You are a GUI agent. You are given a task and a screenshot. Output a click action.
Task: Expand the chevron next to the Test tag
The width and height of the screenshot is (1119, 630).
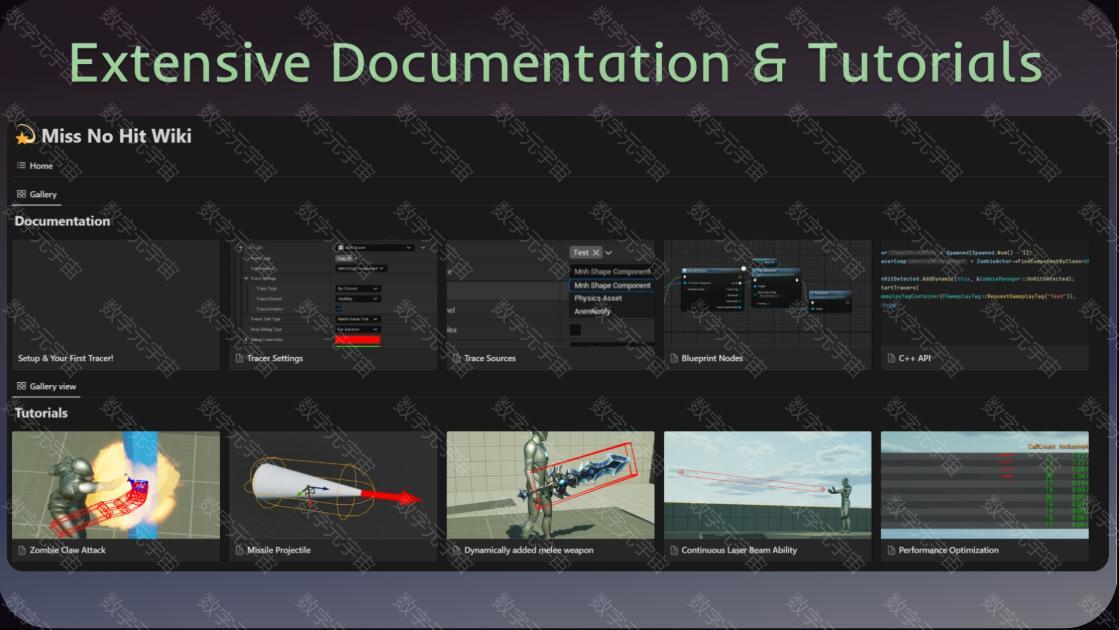609,253
